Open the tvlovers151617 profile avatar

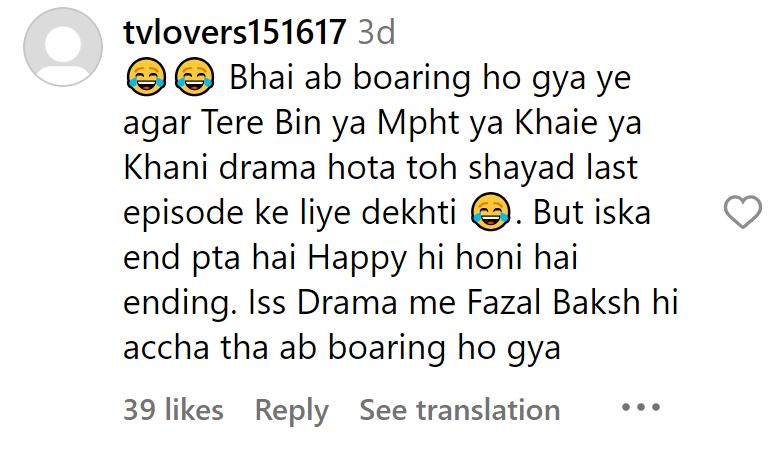tap(63, 46)
